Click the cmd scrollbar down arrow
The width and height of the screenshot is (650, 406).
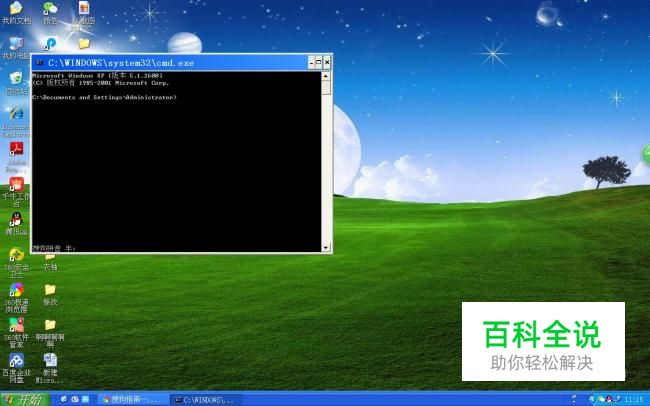326,248
